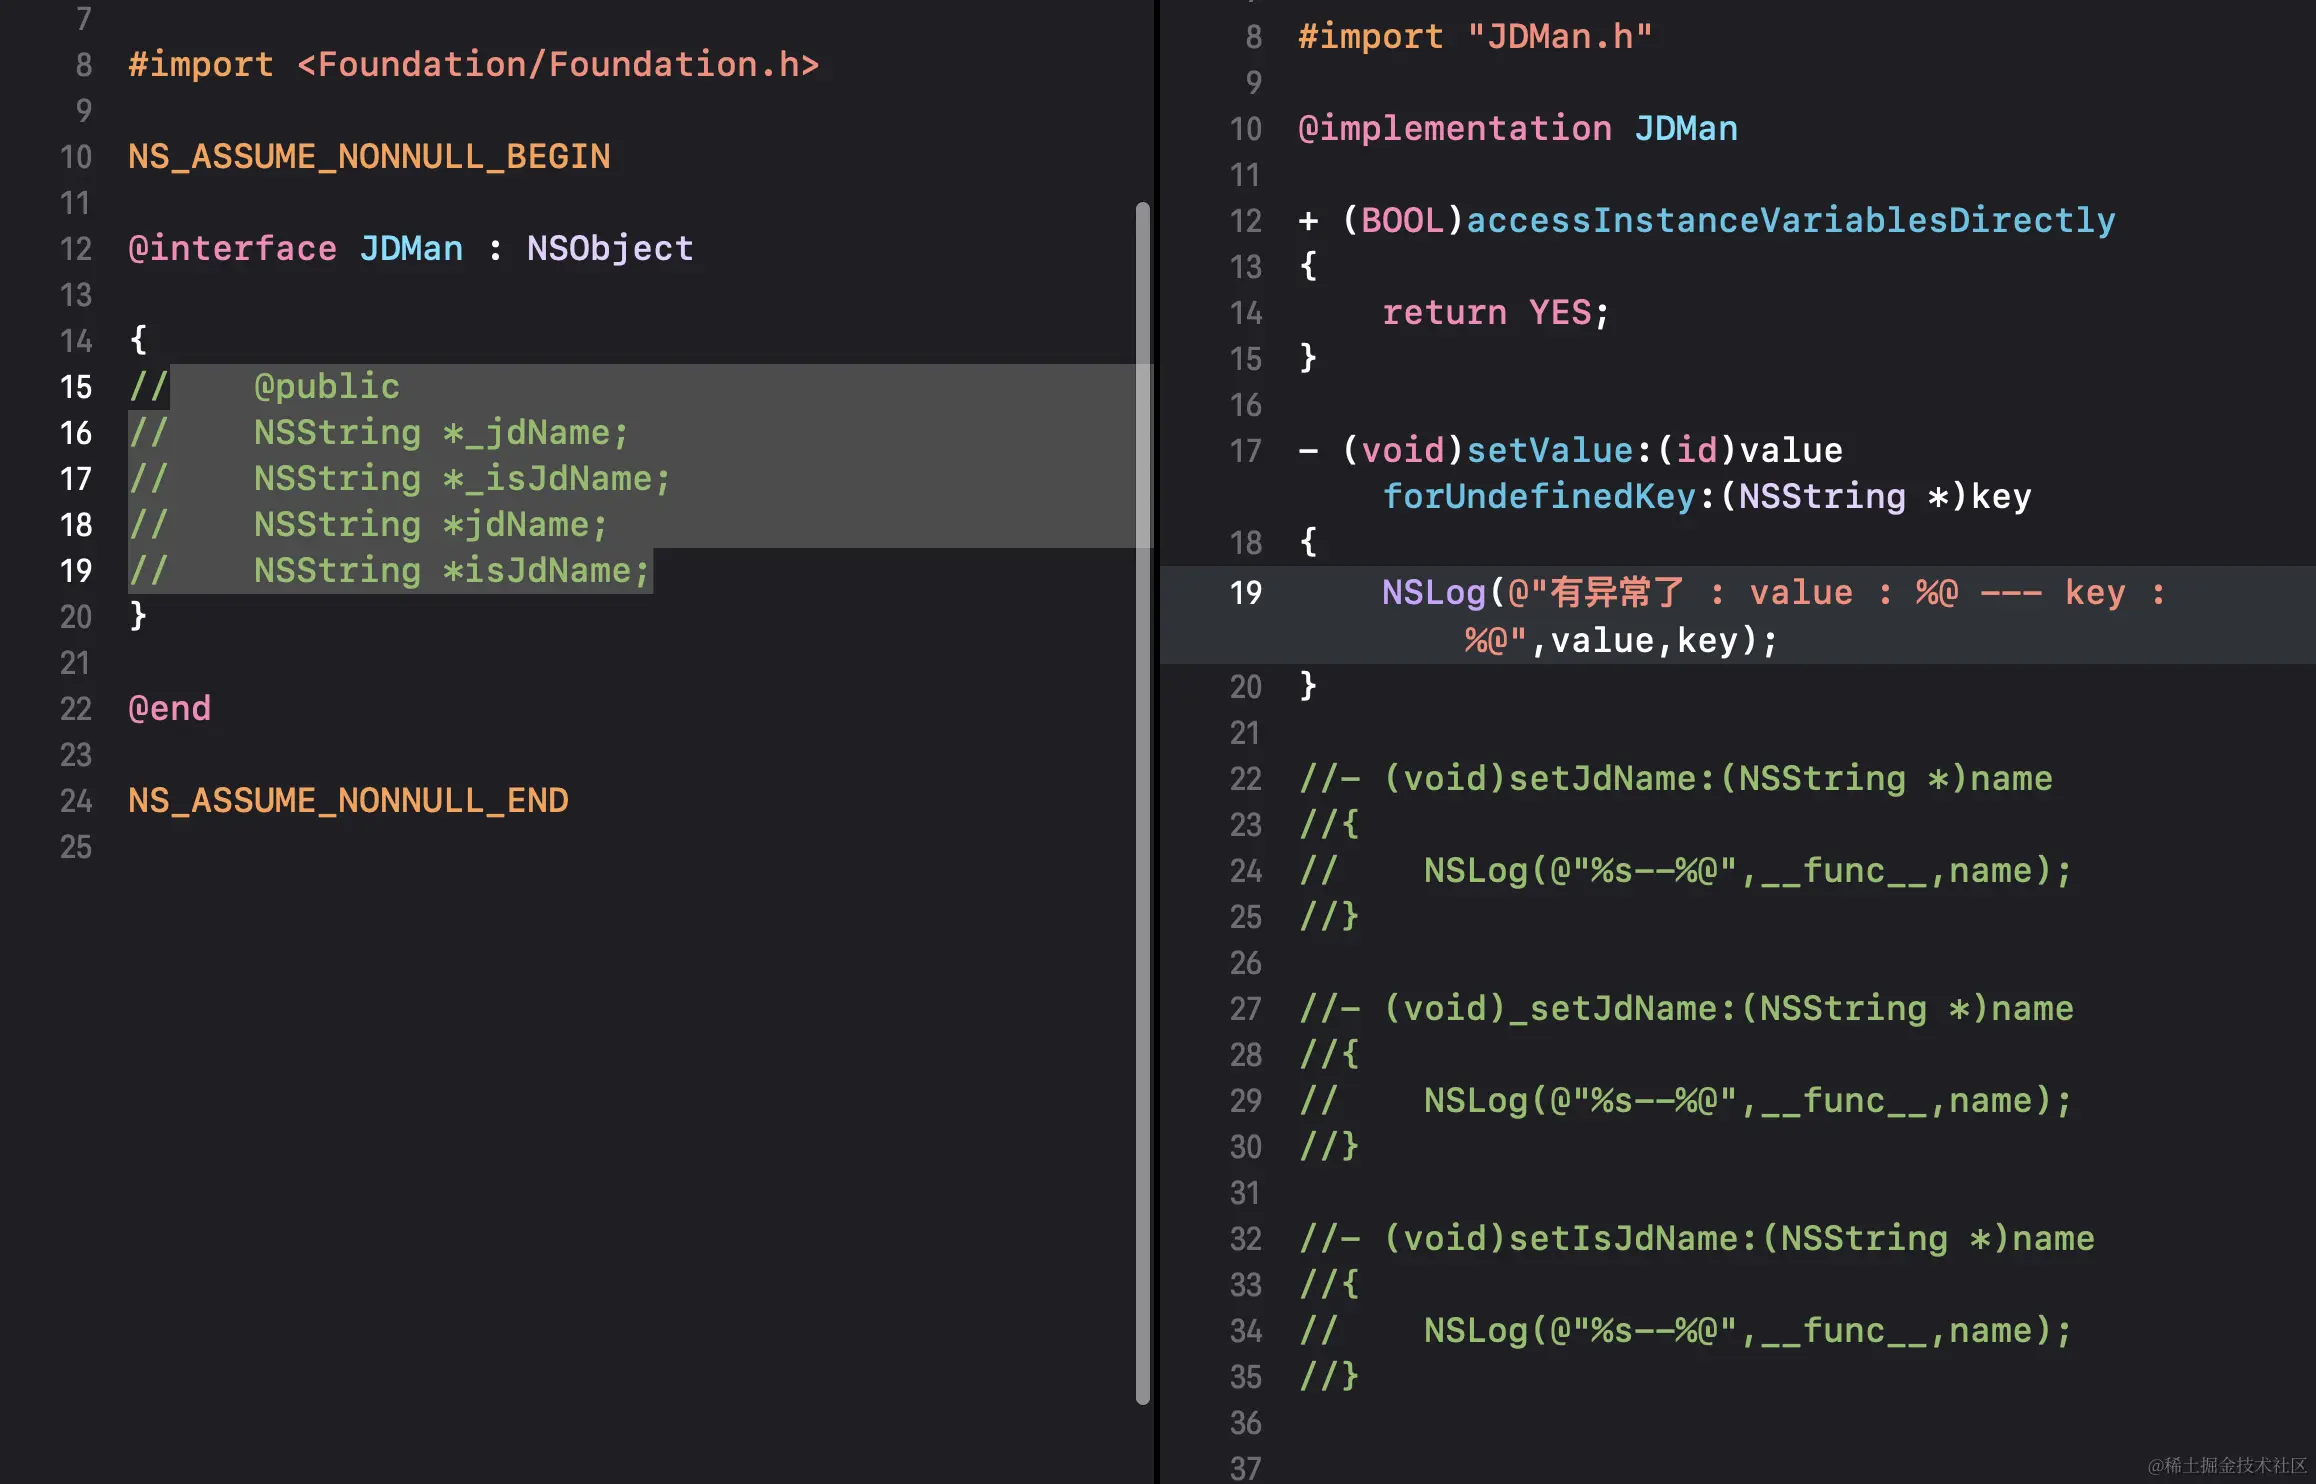Viewport: 2316px width, 1484px height.
Task: Click NSObject superclass name
Action: point(610,249)
